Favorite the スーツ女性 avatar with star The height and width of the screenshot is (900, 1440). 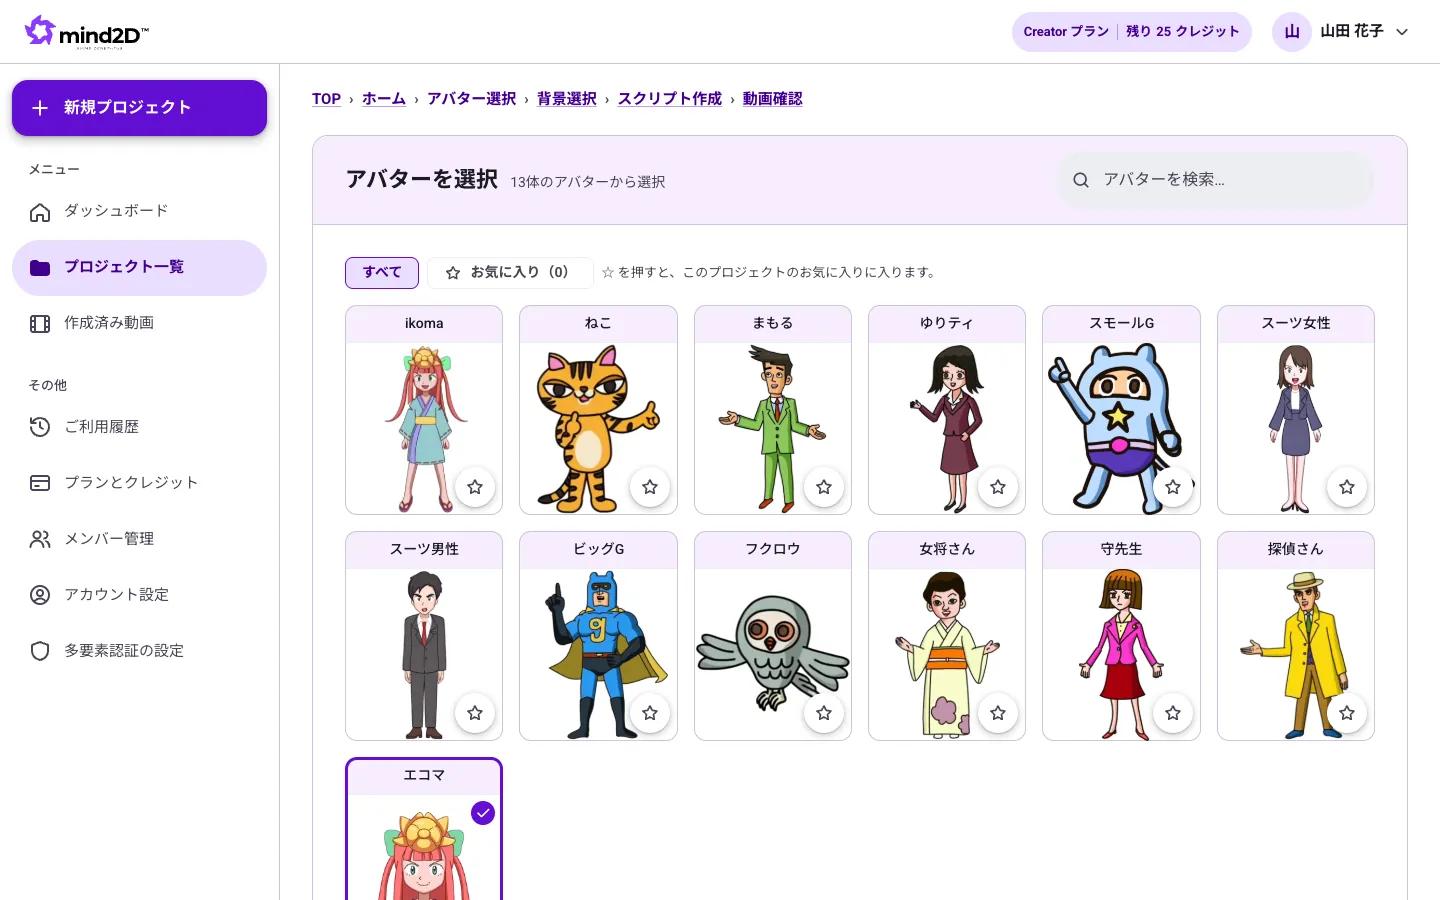pos(1347,487)
